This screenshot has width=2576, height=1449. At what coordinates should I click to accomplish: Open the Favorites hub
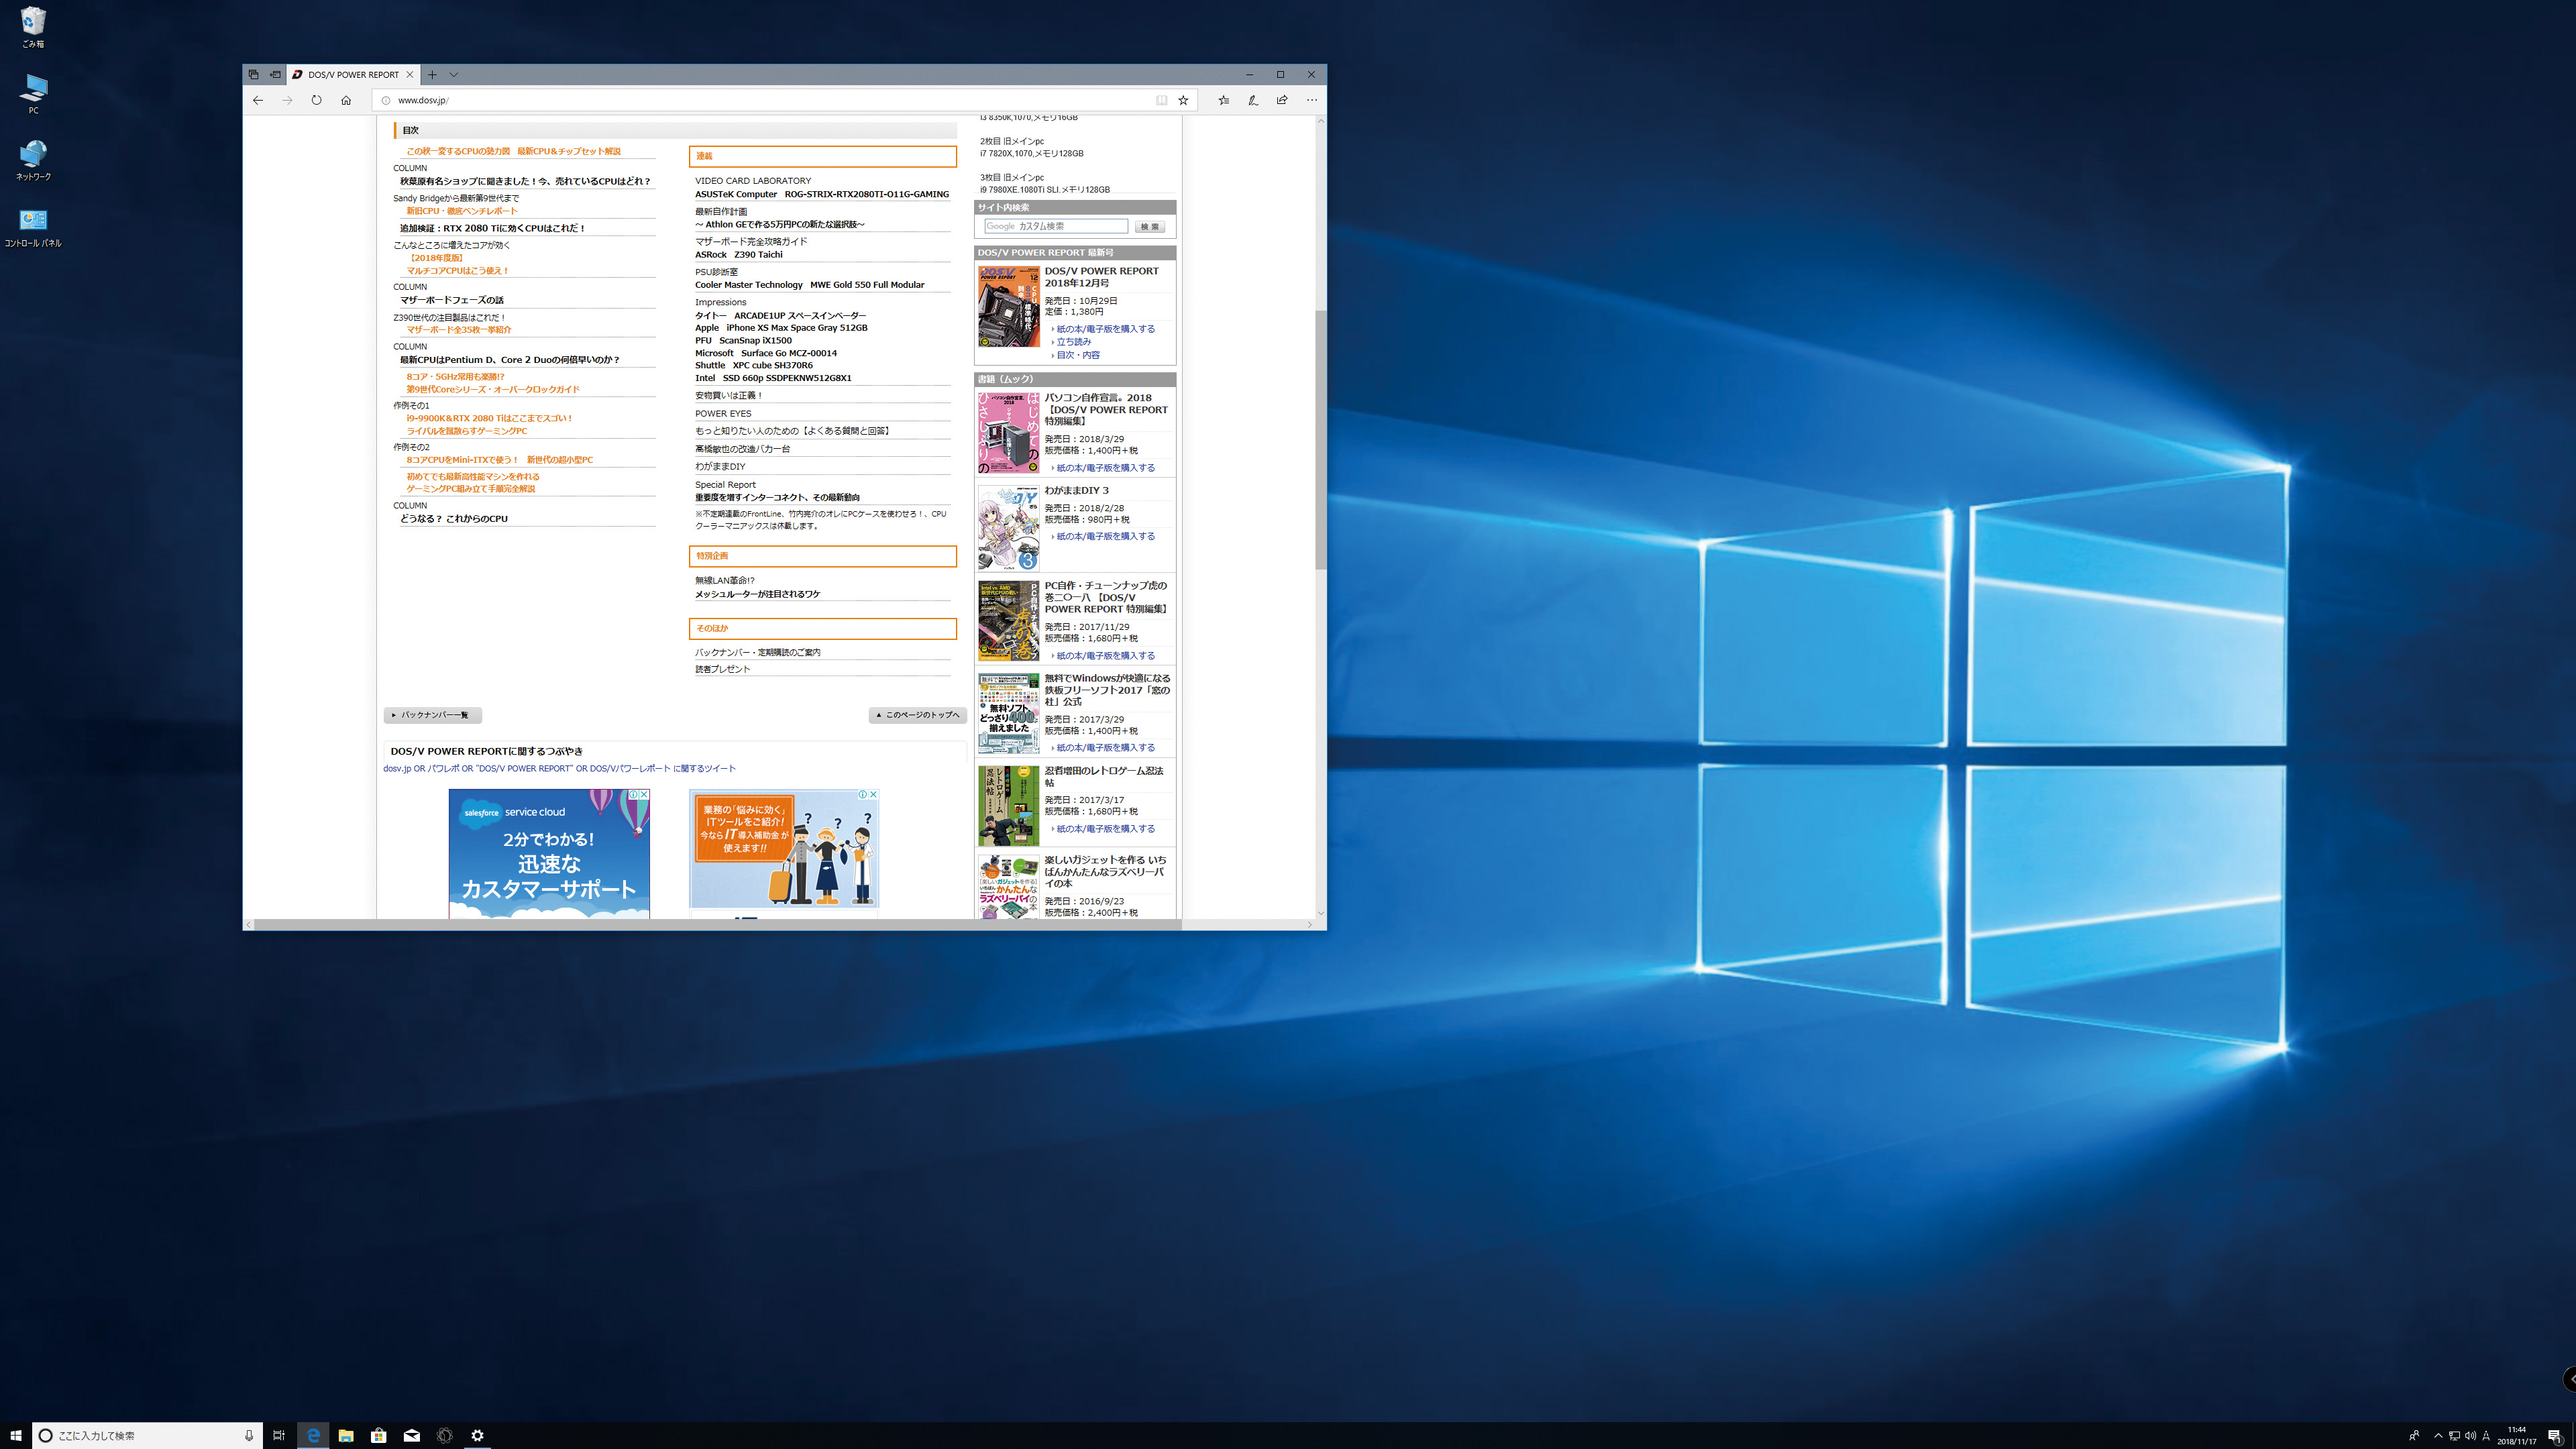point(1223,100)
